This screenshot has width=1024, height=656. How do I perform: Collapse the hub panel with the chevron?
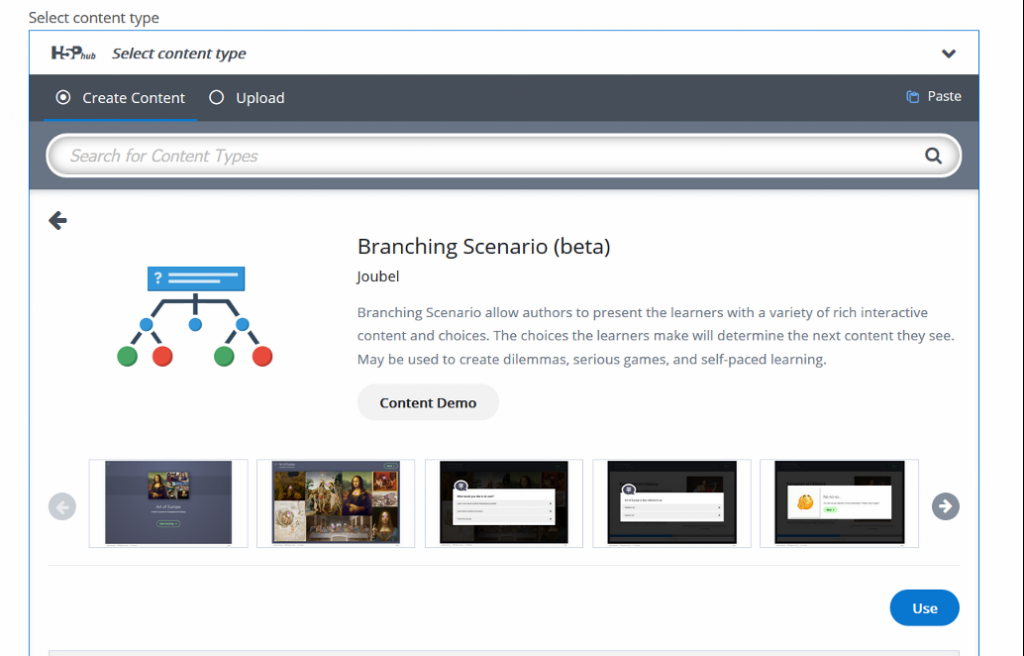948,54
